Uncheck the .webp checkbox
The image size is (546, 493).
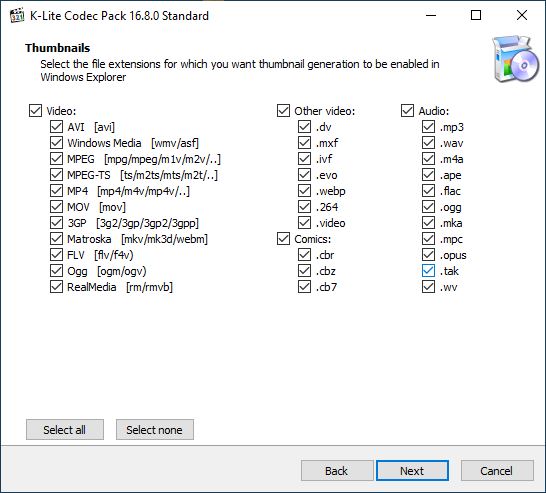[305, 191]
